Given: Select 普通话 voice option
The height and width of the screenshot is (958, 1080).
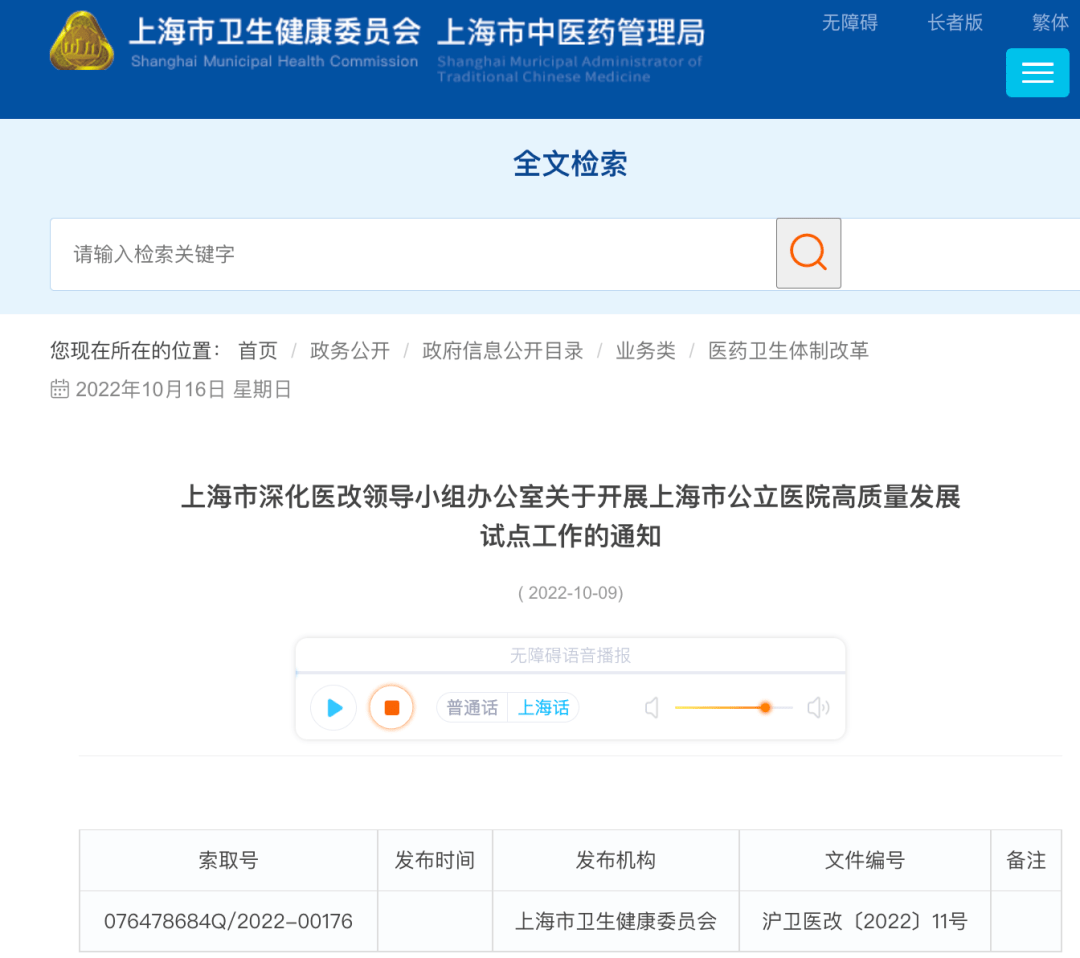Looking at the screenshot, I should coord(472,707).
